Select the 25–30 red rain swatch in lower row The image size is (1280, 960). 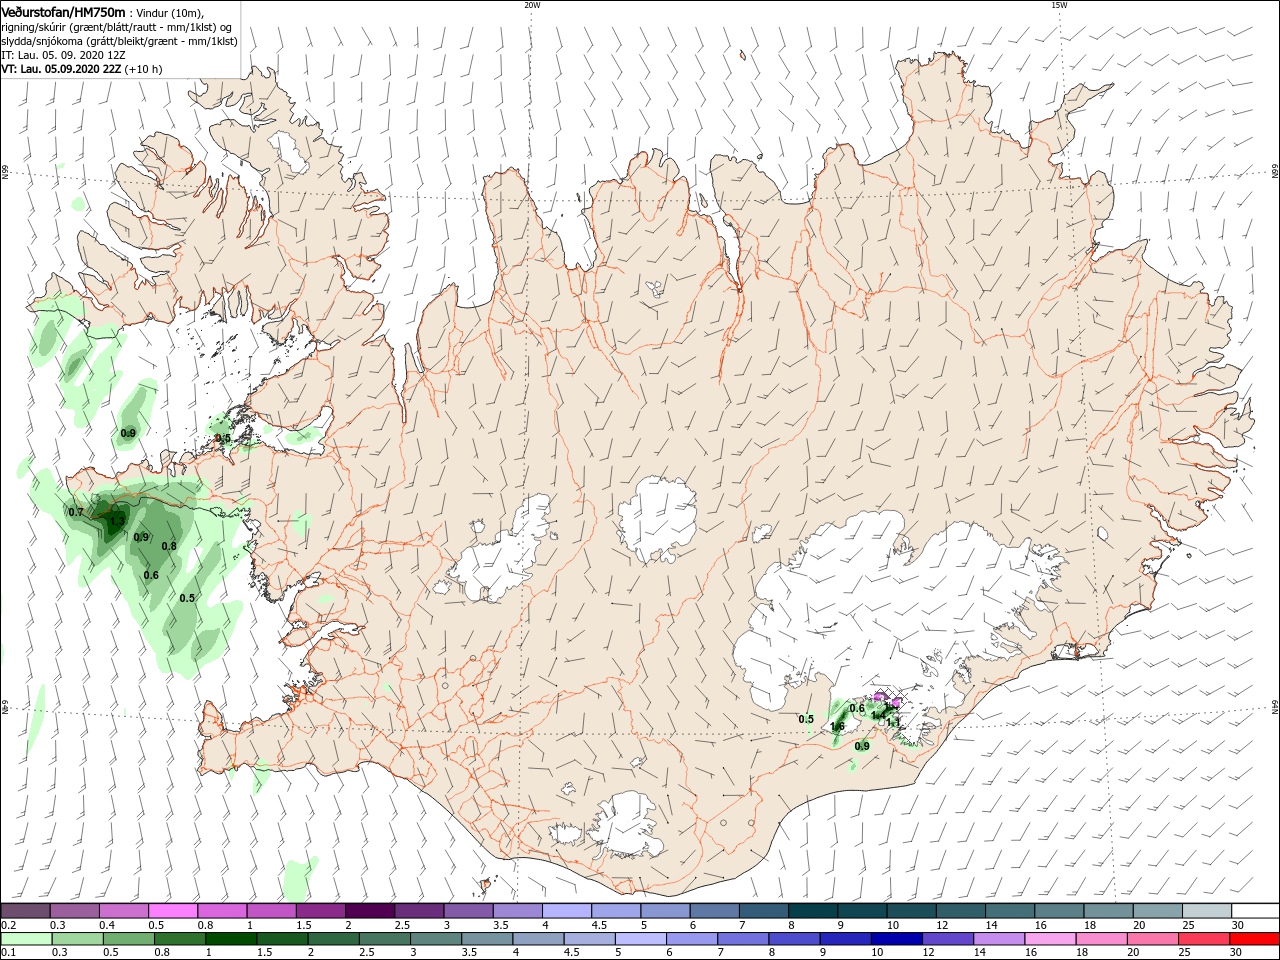click(1202, 939)
